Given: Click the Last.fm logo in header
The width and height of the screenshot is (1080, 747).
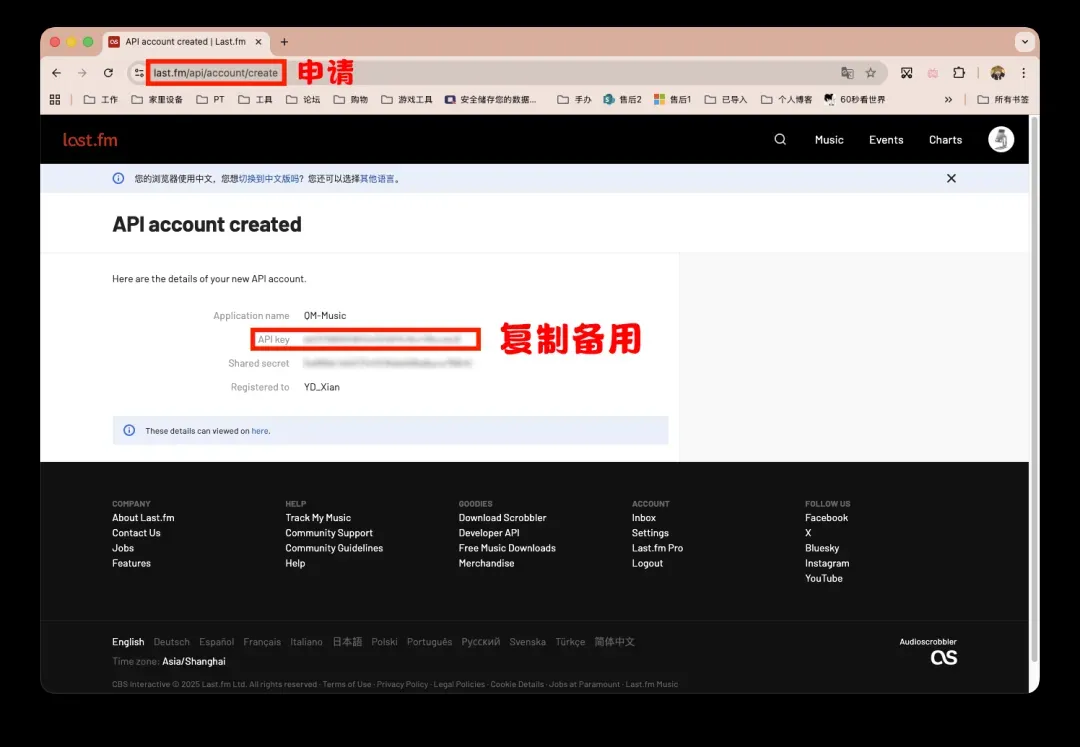Looking at the screenshot, I should pyautogui.click(x=90, y=140).
